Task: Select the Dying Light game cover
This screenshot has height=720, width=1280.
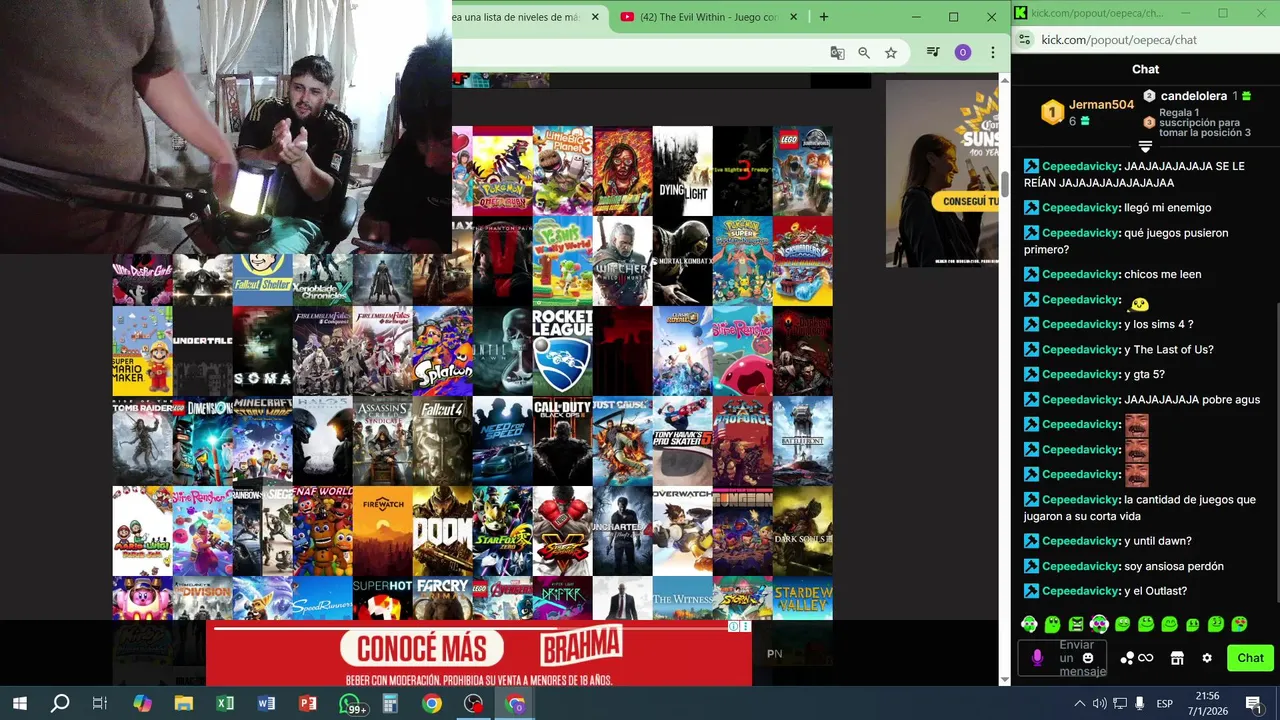Action: pyautogui.click(x=682, y=171)
